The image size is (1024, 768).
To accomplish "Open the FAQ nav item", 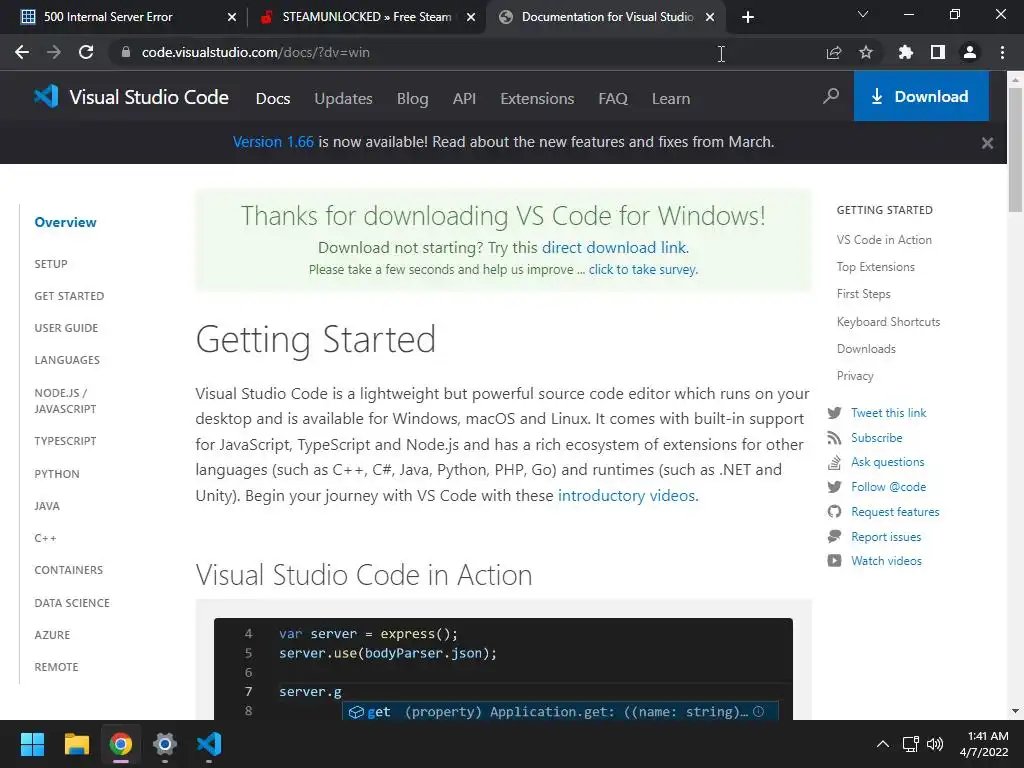I will [x=613, y=99].
